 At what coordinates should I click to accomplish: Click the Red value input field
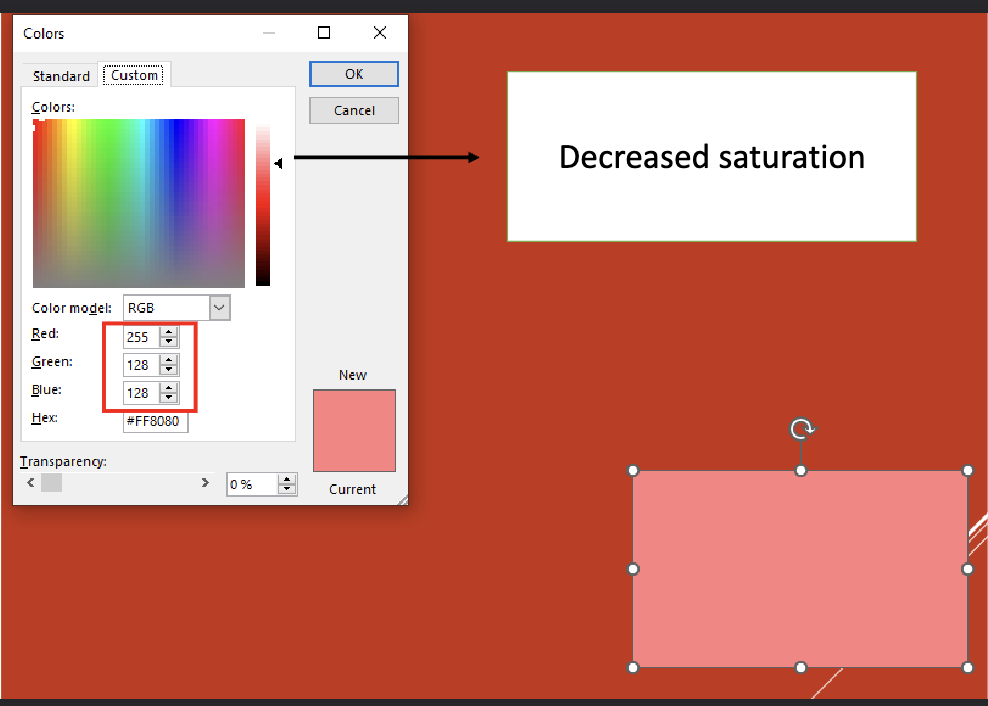[x=141, y=337]
